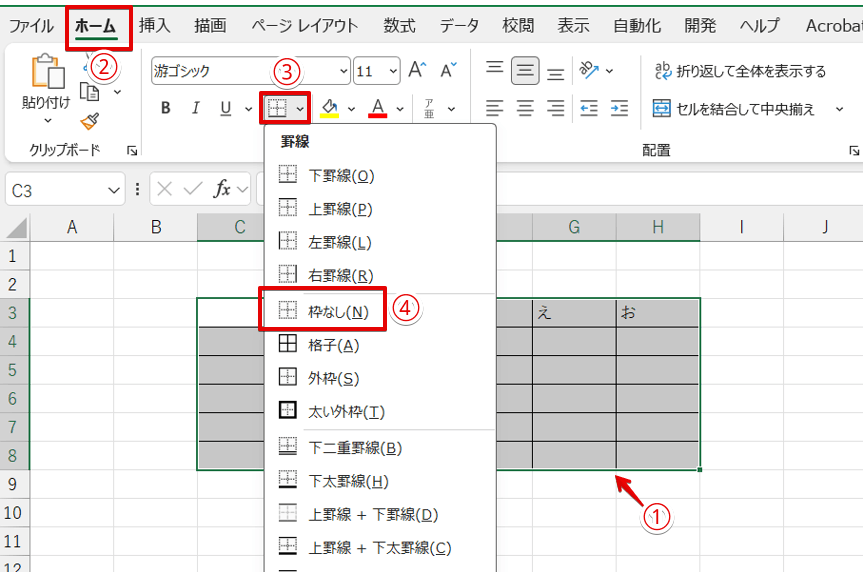Switch to the 開発 tab
Image resolution: width=863 pixels, height=572 pixels.
coord(700,25)
